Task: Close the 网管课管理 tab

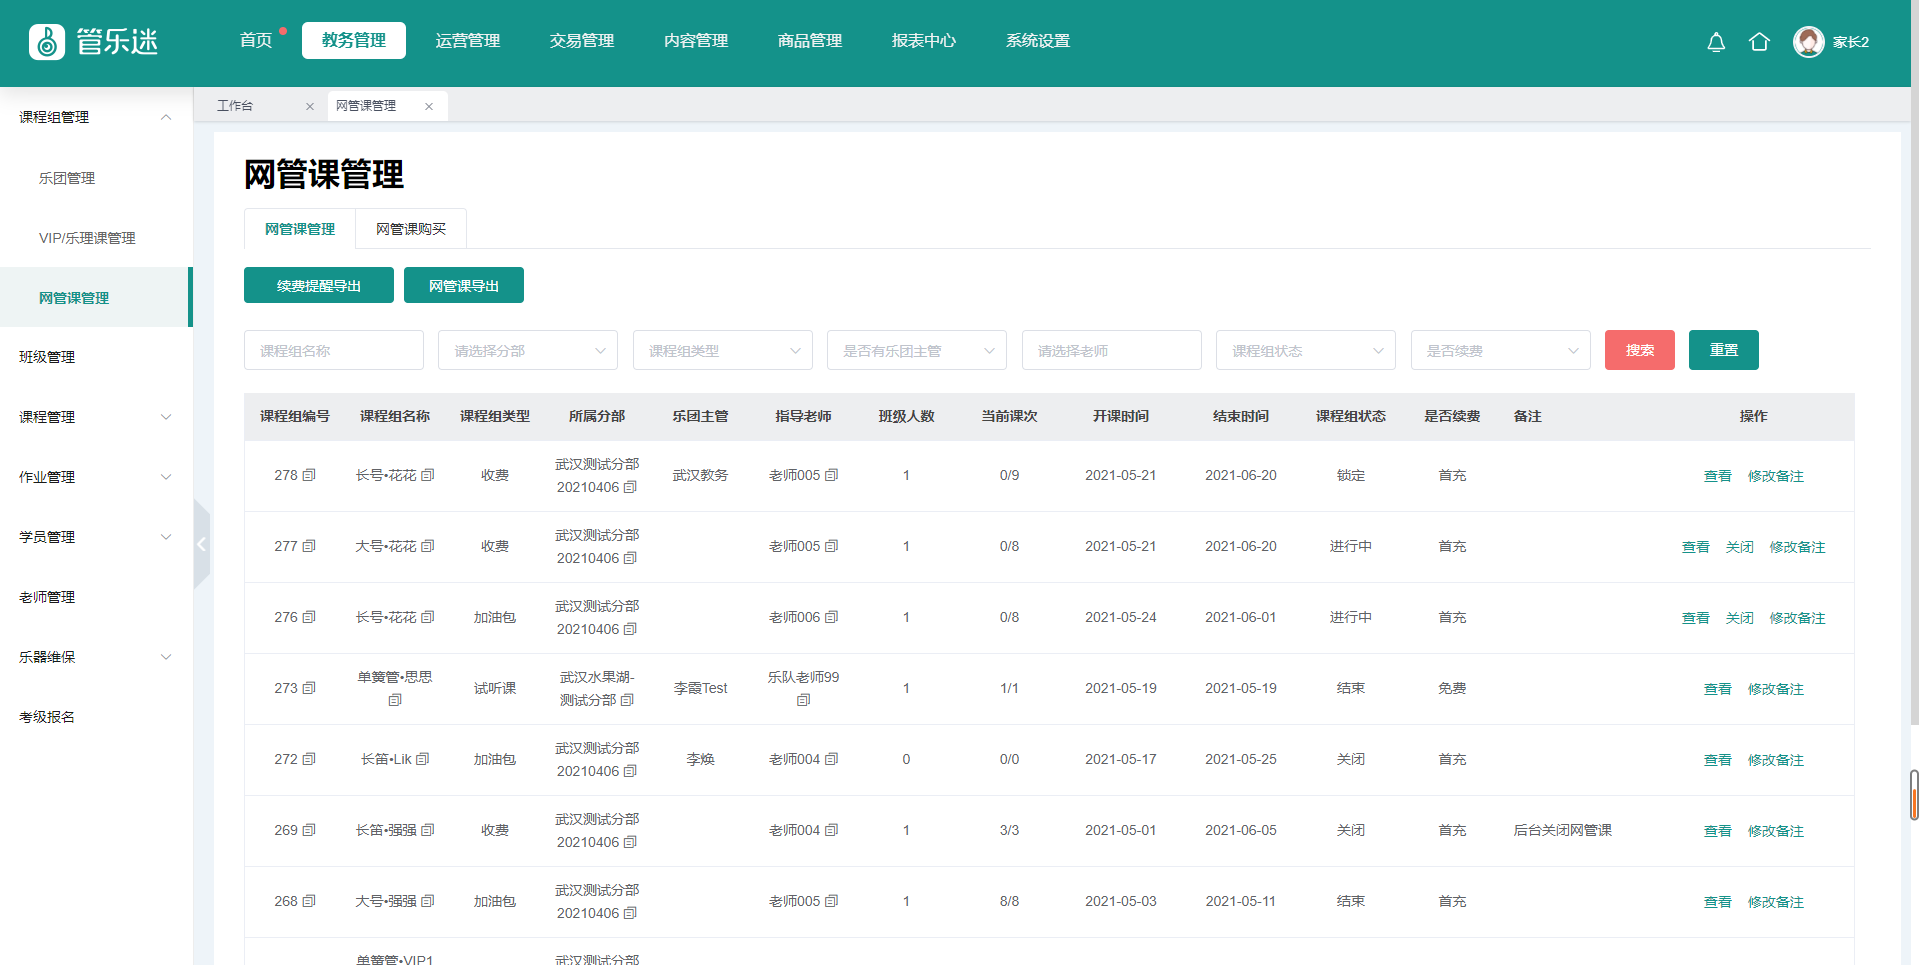Action: (429, 106)
